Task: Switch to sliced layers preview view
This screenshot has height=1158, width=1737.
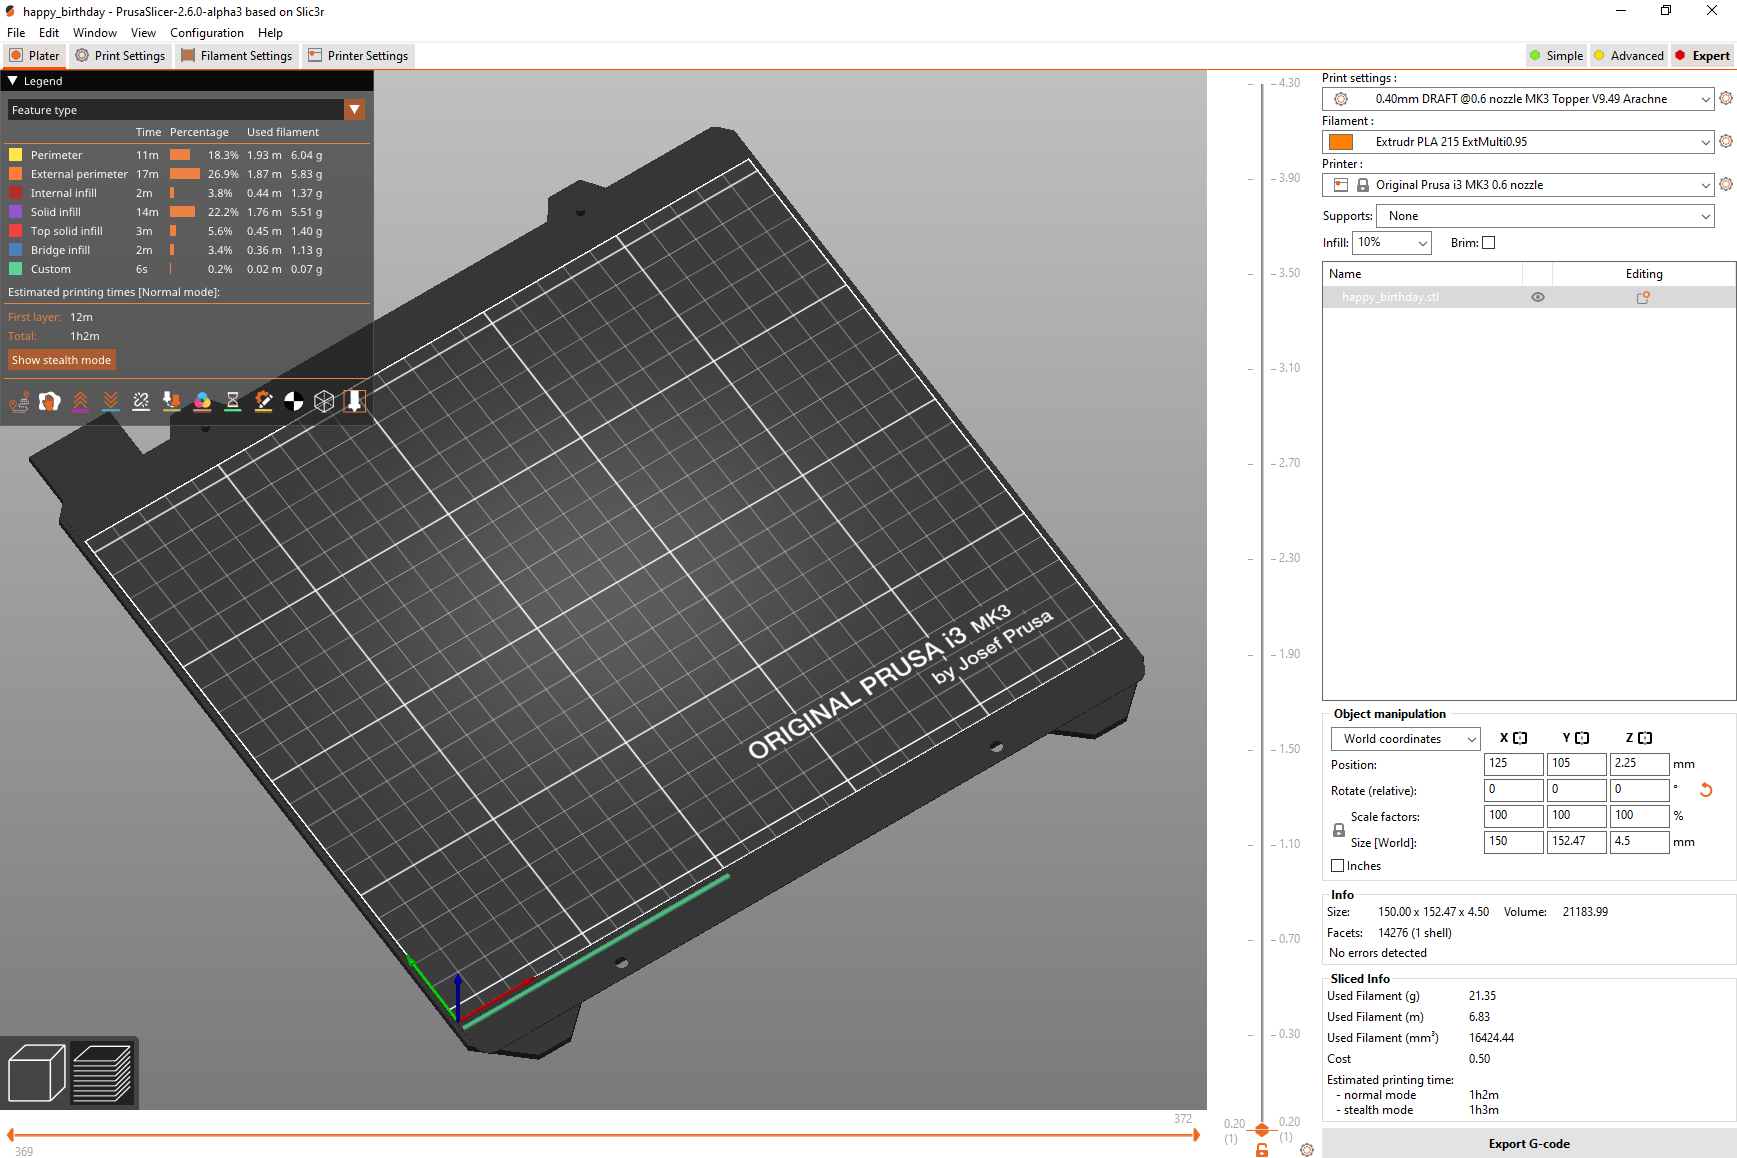Action: 102,1073
